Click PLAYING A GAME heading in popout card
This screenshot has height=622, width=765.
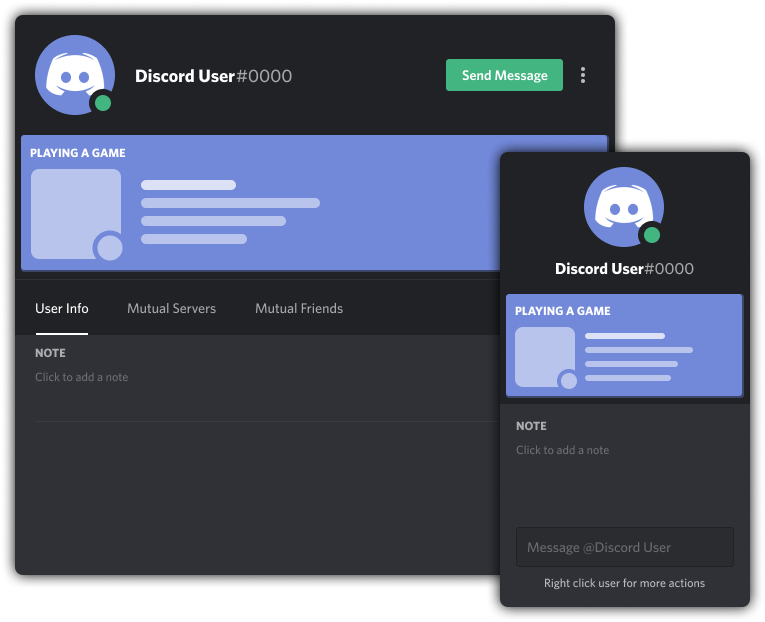(563, 311)
